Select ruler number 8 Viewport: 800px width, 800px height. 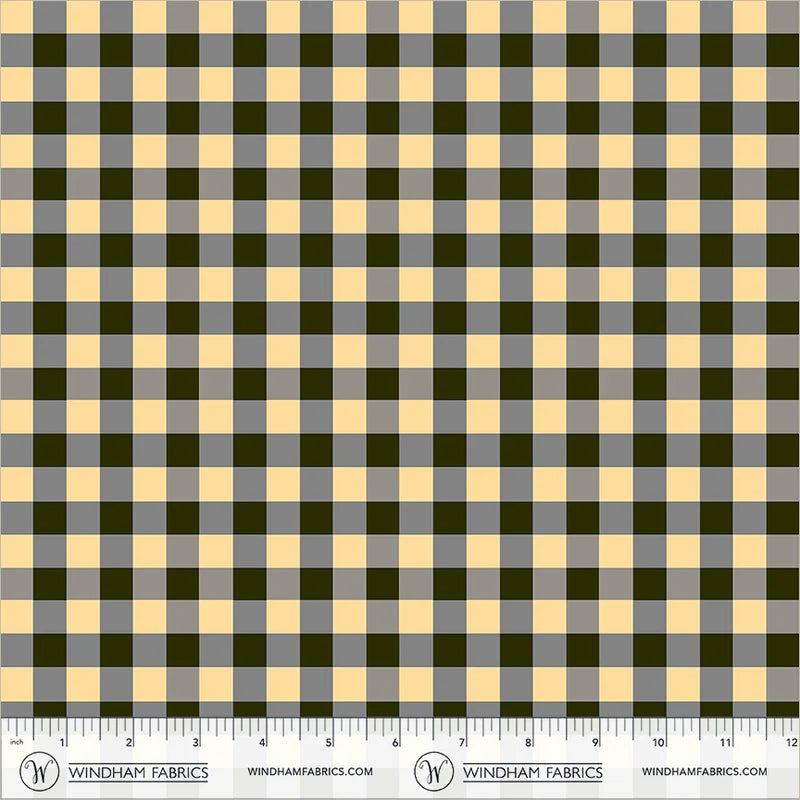[x=528, y=742]
